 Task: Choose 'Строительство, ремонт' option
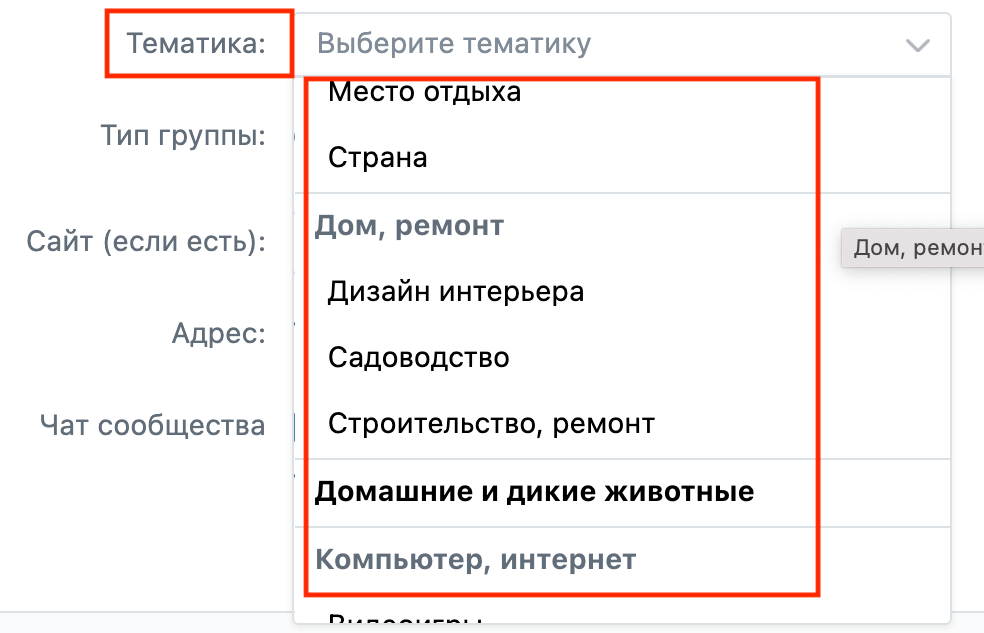coord(491,424)
